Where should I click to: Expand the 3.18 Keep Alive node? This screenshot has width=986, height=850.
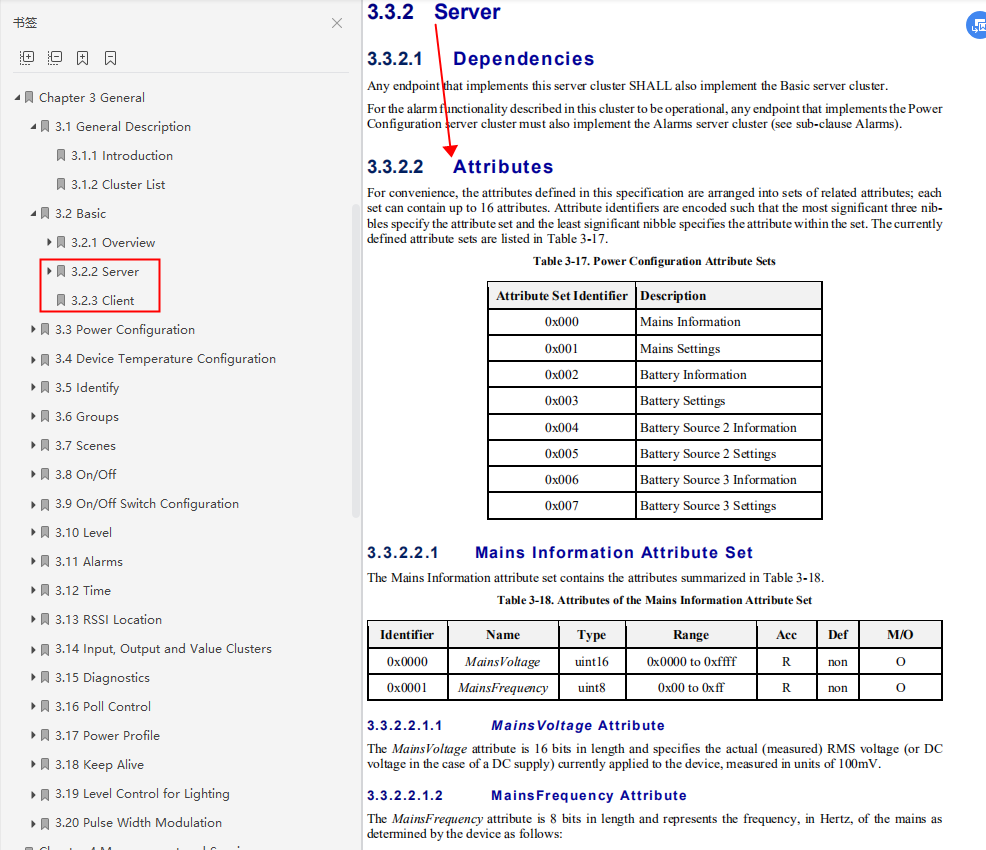tap(33, 764)
